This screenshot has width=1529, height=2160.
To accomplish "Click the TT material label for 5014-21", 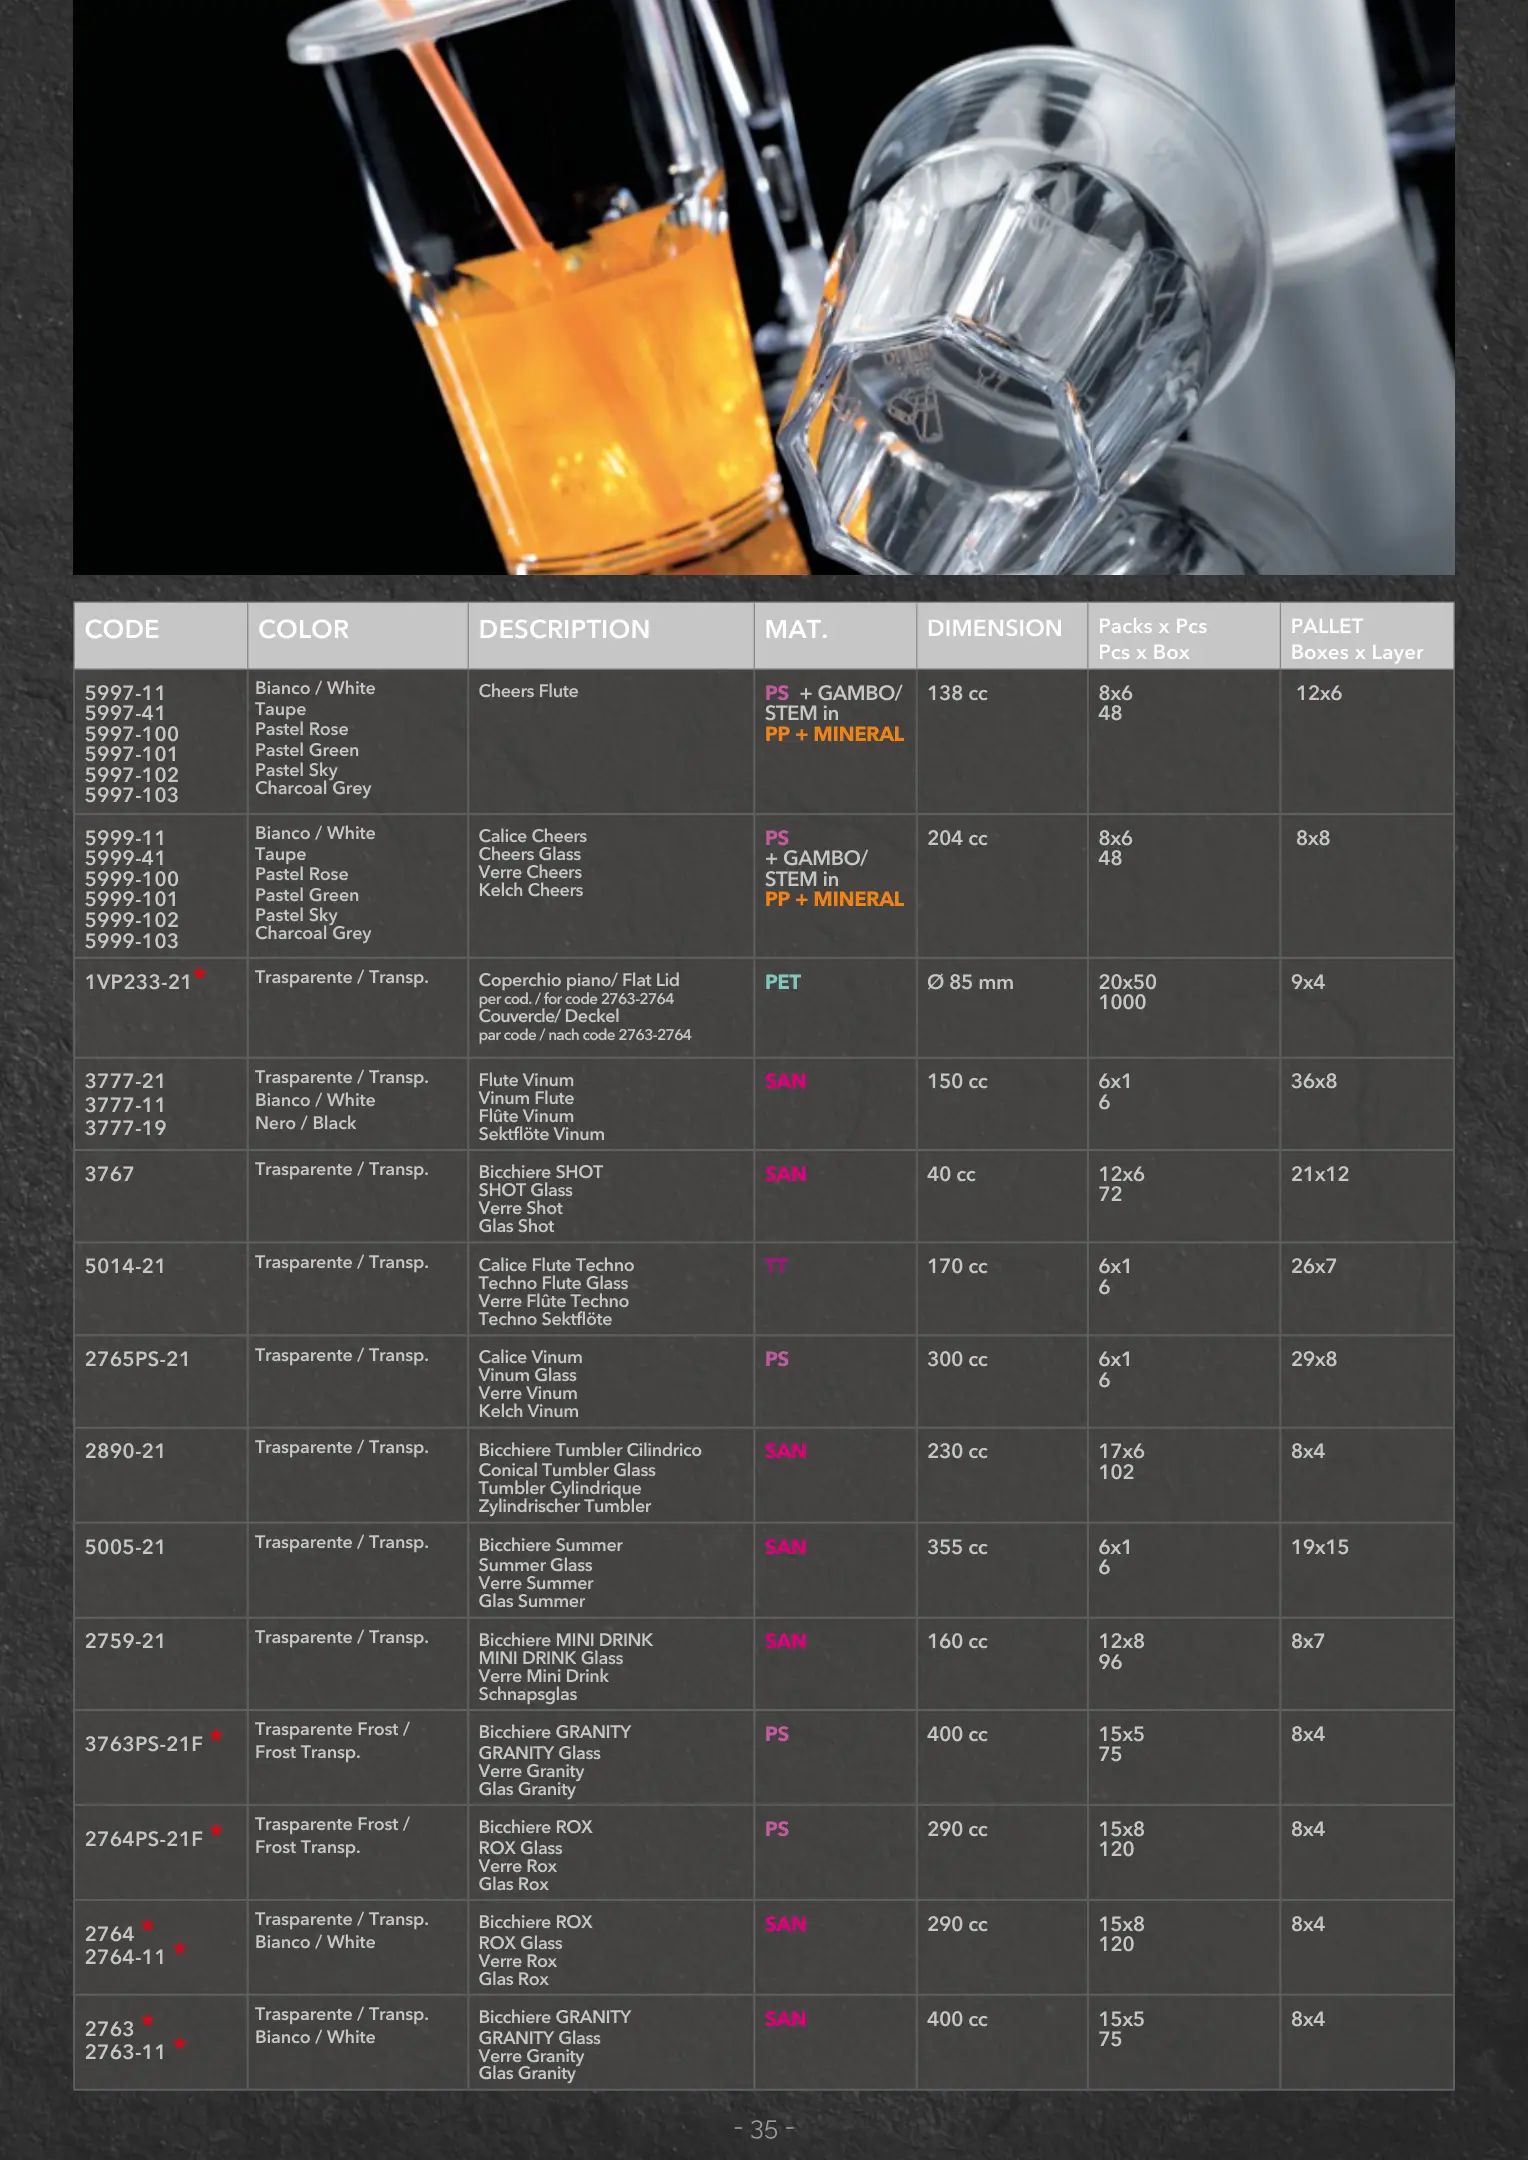I will click(x=776, y=1266).
